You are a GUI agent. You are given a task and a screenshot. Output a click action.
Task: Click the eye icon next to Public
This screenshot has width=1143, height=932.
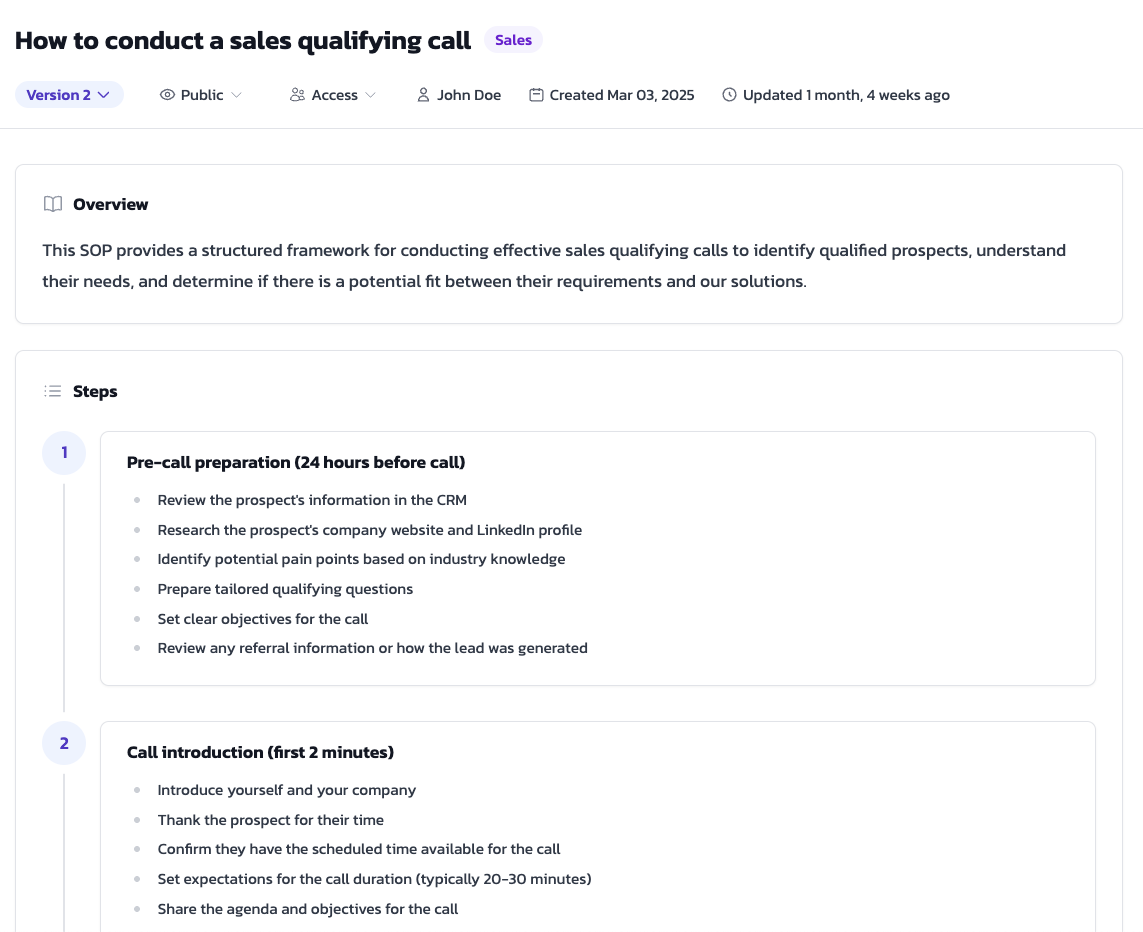[x=167, y=95]
